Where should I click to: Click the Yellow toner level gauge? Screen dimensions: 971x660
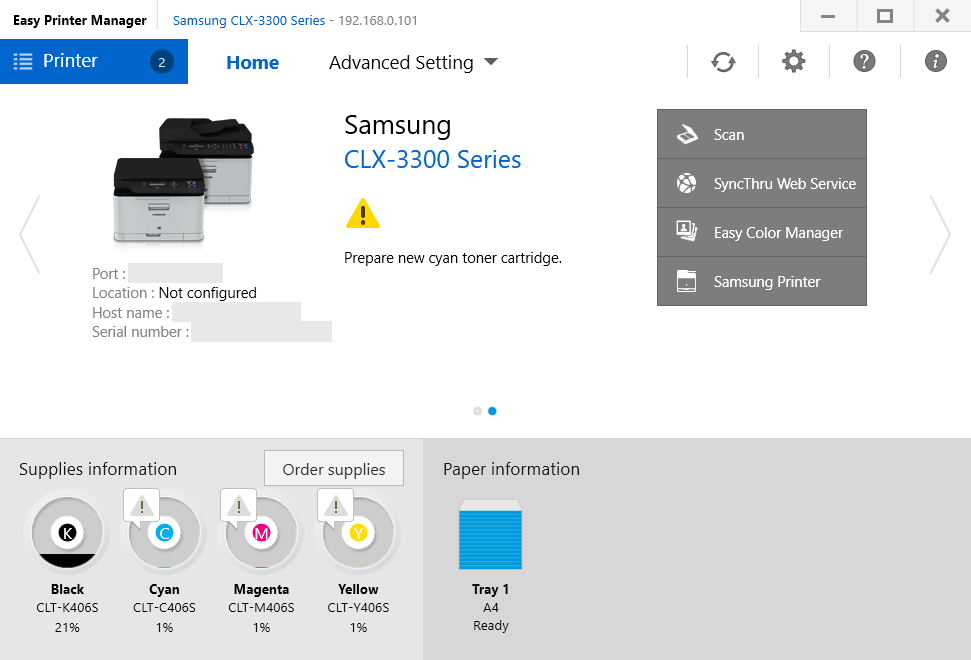(359, 532)
